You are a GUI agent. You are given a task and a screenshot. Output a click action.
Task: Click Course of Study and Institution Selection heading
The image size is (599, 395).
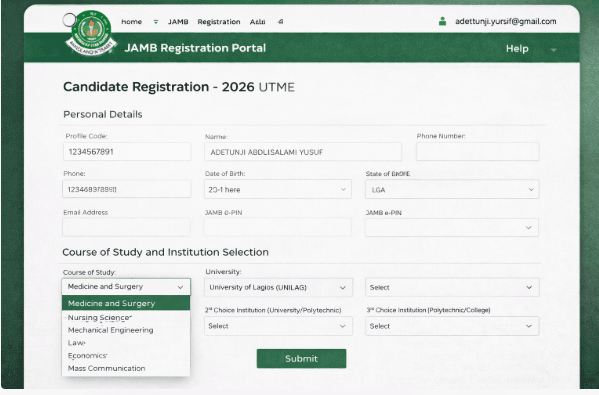point(165,252)
